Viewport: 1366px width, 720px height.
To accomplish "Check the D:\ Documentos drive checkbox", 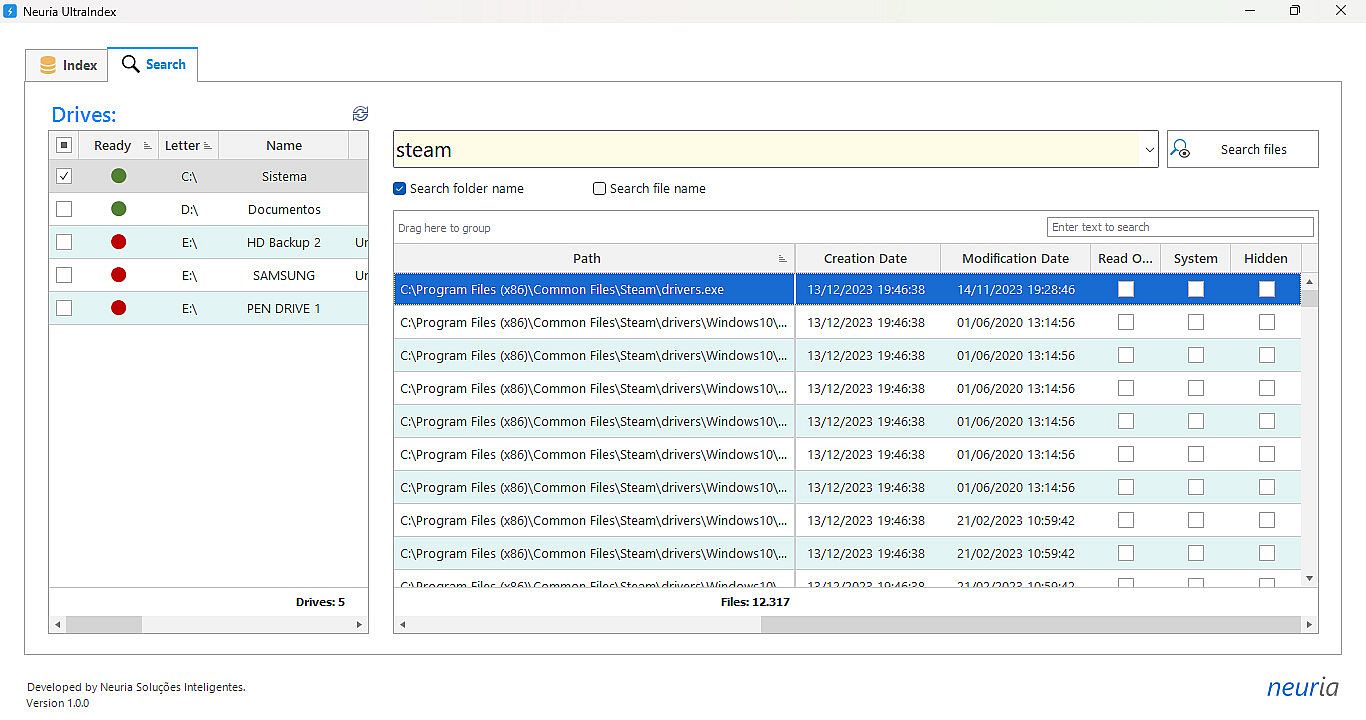I will (x=64, y=209).
